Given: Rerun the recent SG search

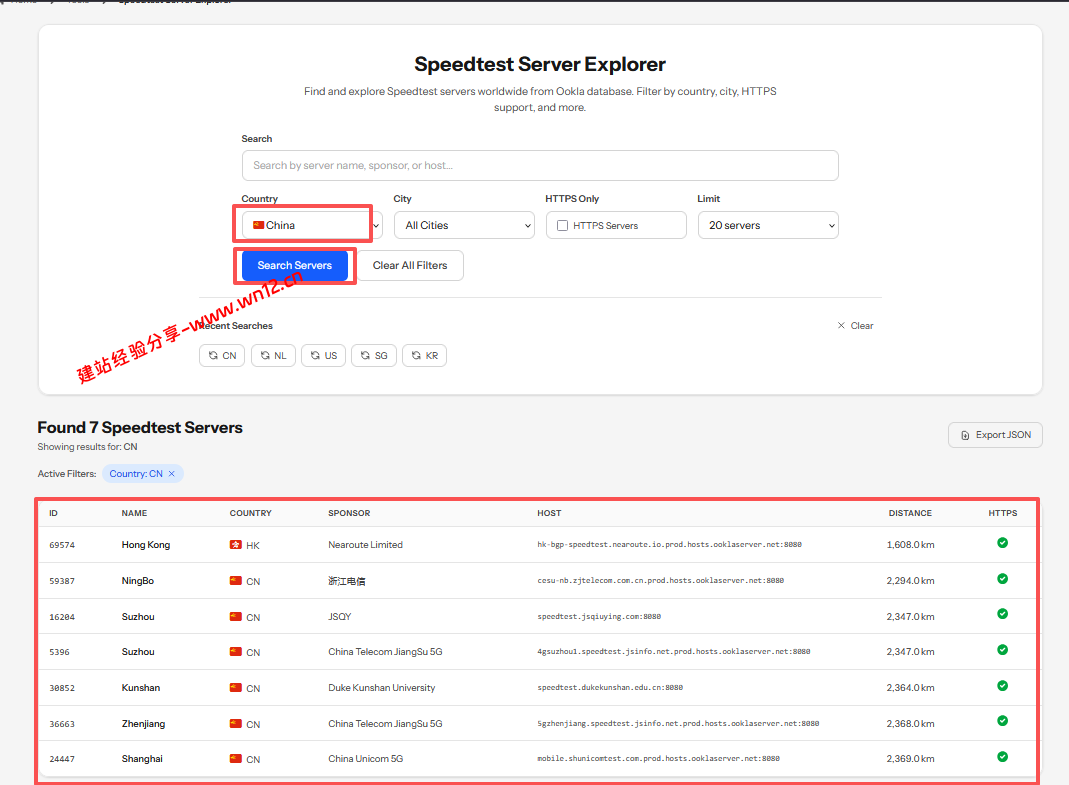Looking at the screenshot, I should click(374, 355).
